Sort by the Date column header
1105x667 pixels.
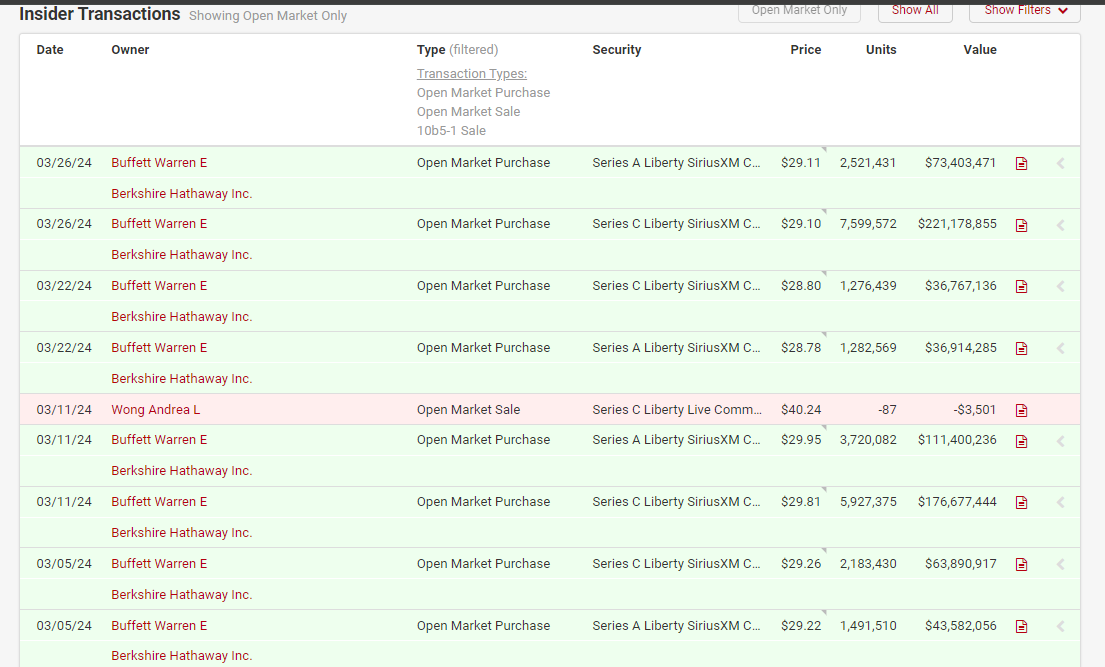[x=50, y=49]
